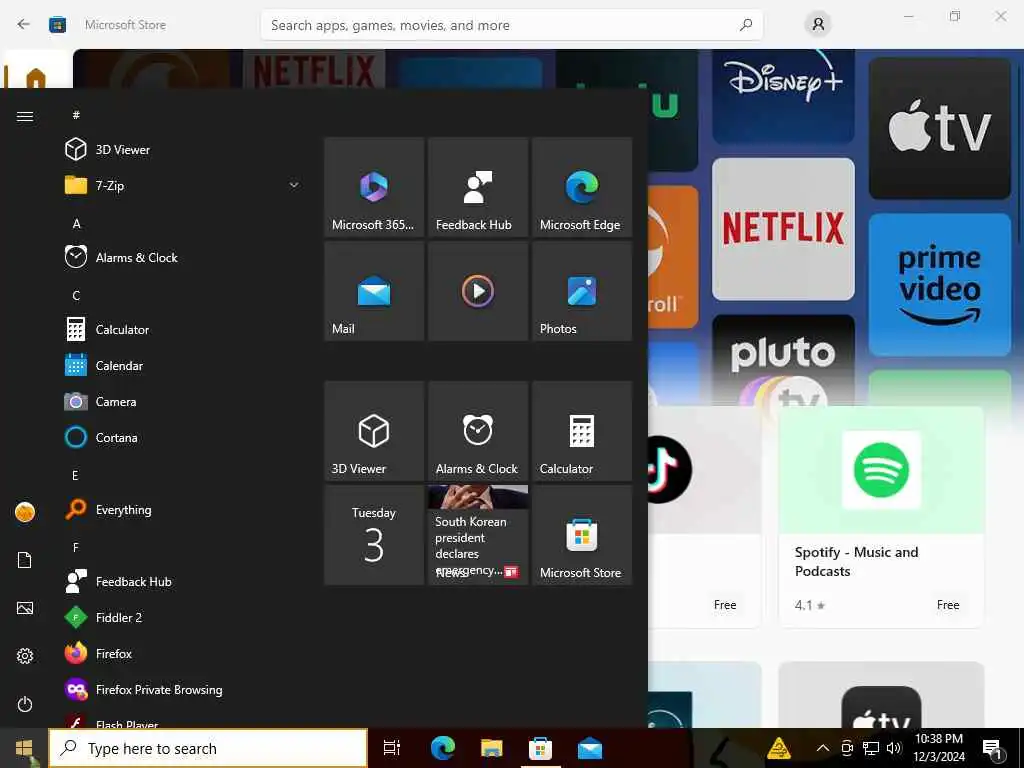
Task: Open the Photos tile
Action: click(582, 291)
